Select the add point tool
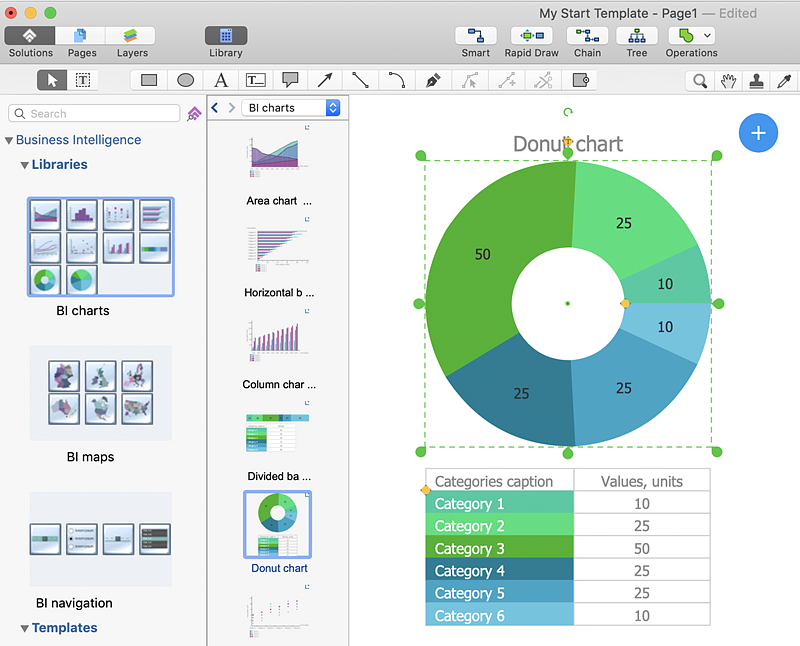800x646 pixels. (x=507, y=80)
